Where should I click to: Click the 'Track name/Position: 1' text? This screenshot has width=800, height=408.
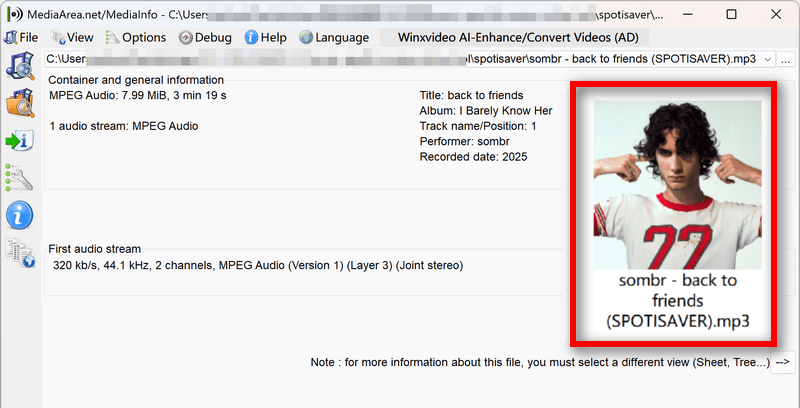click(478, 126)
